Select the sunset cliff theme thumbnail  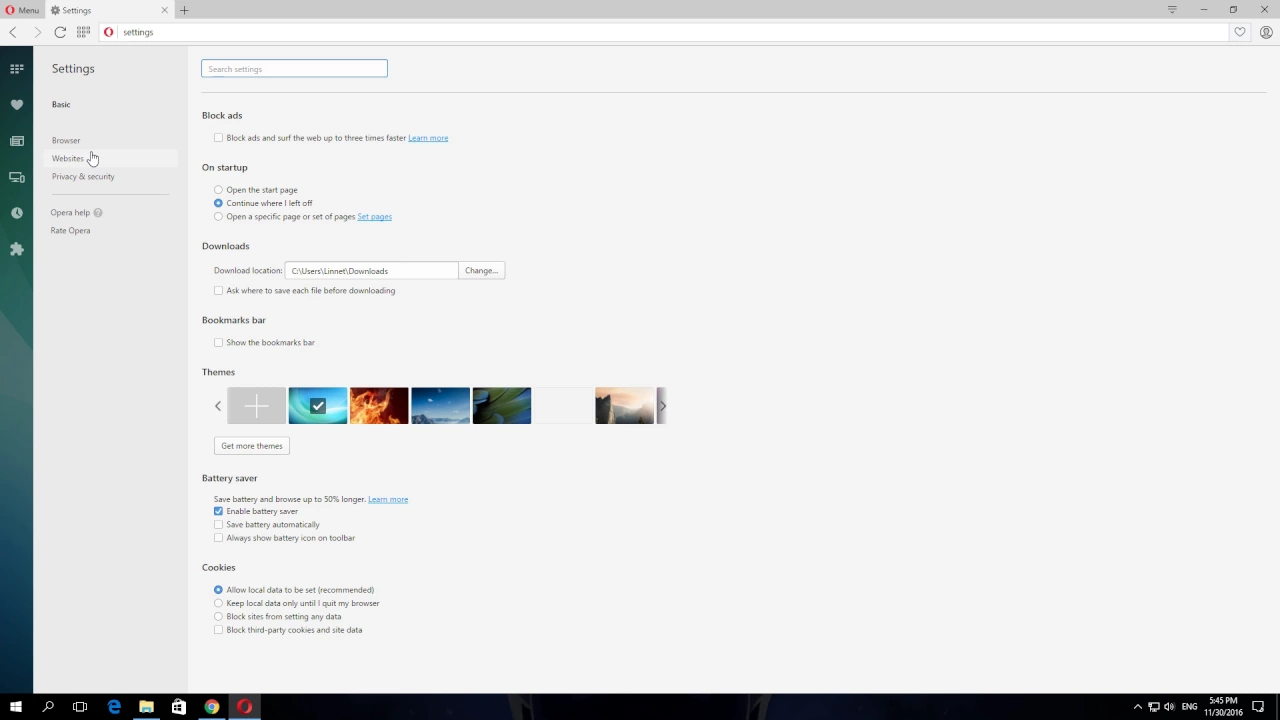pyautogui.click(x=624, y=406)
